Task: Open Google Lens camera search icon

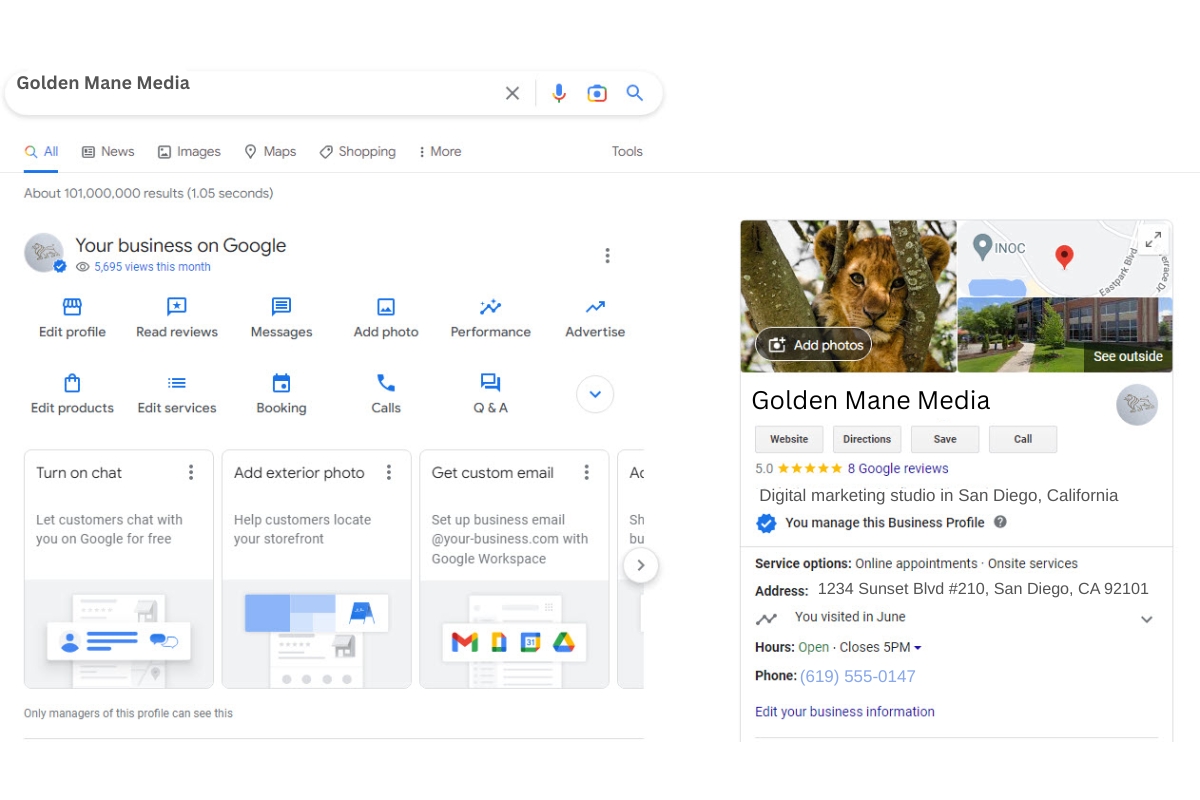Action: click(x=597, y=92)
